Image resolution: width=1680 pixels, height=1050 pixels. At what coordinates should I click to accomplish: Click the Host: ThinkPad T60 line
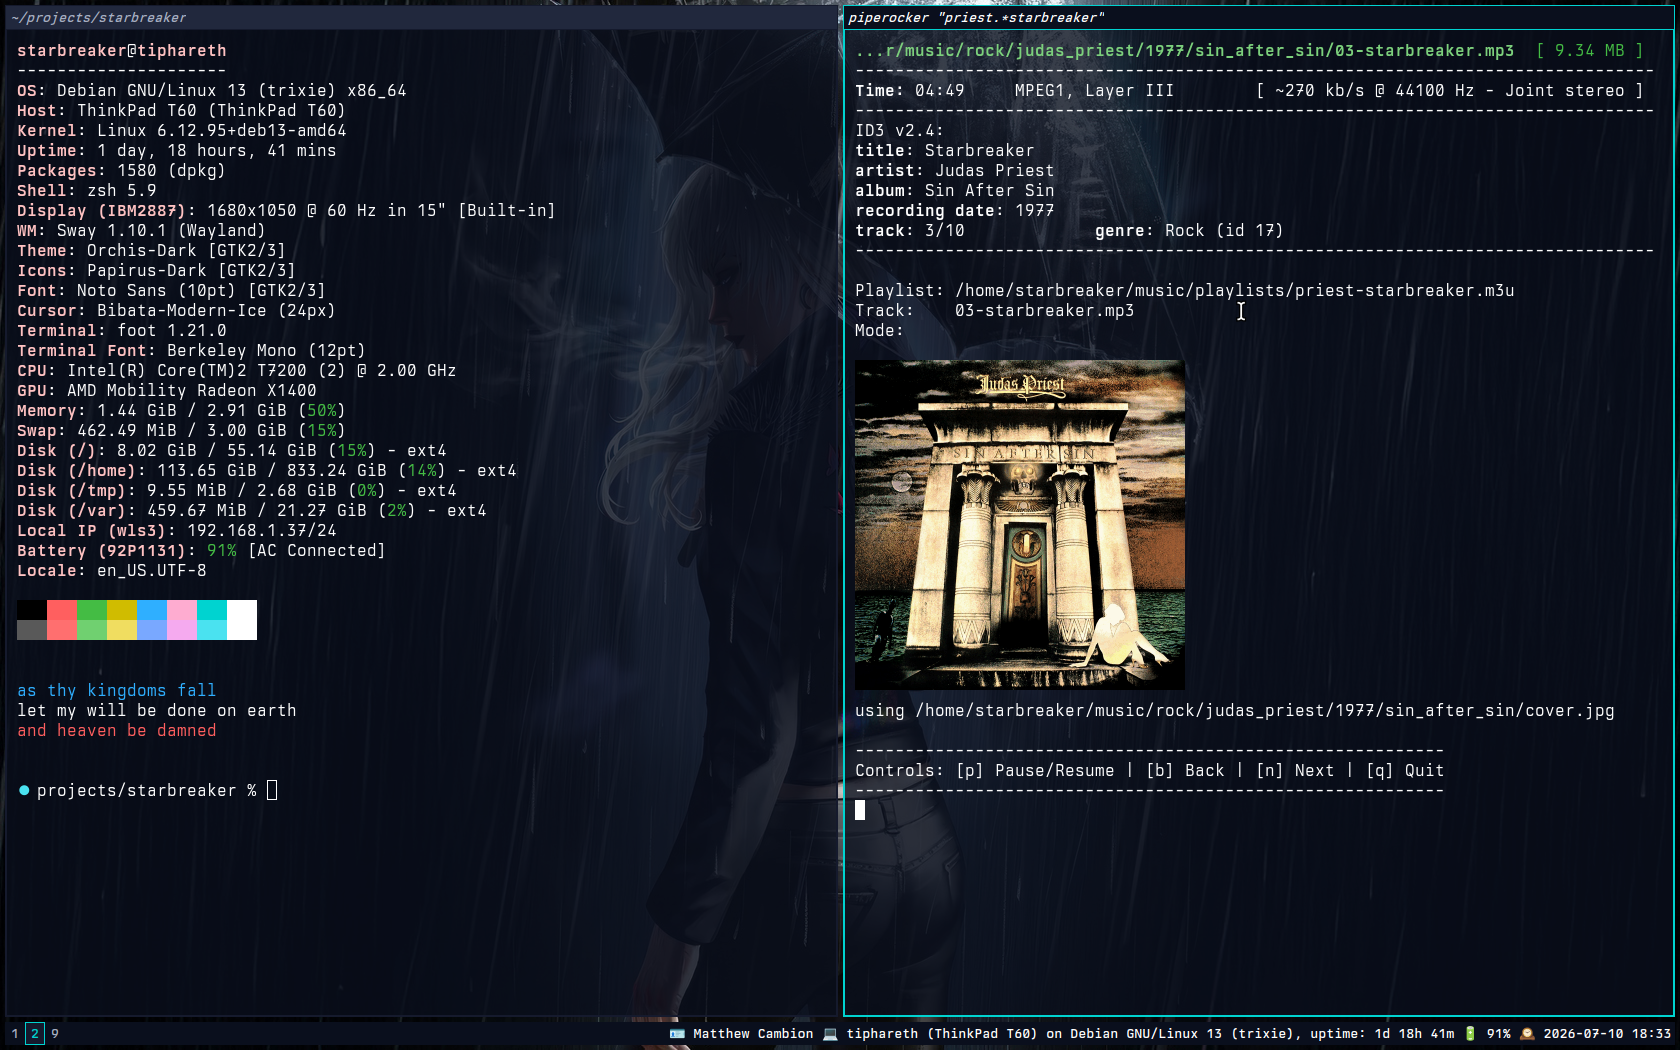click(x=181, y=110)
